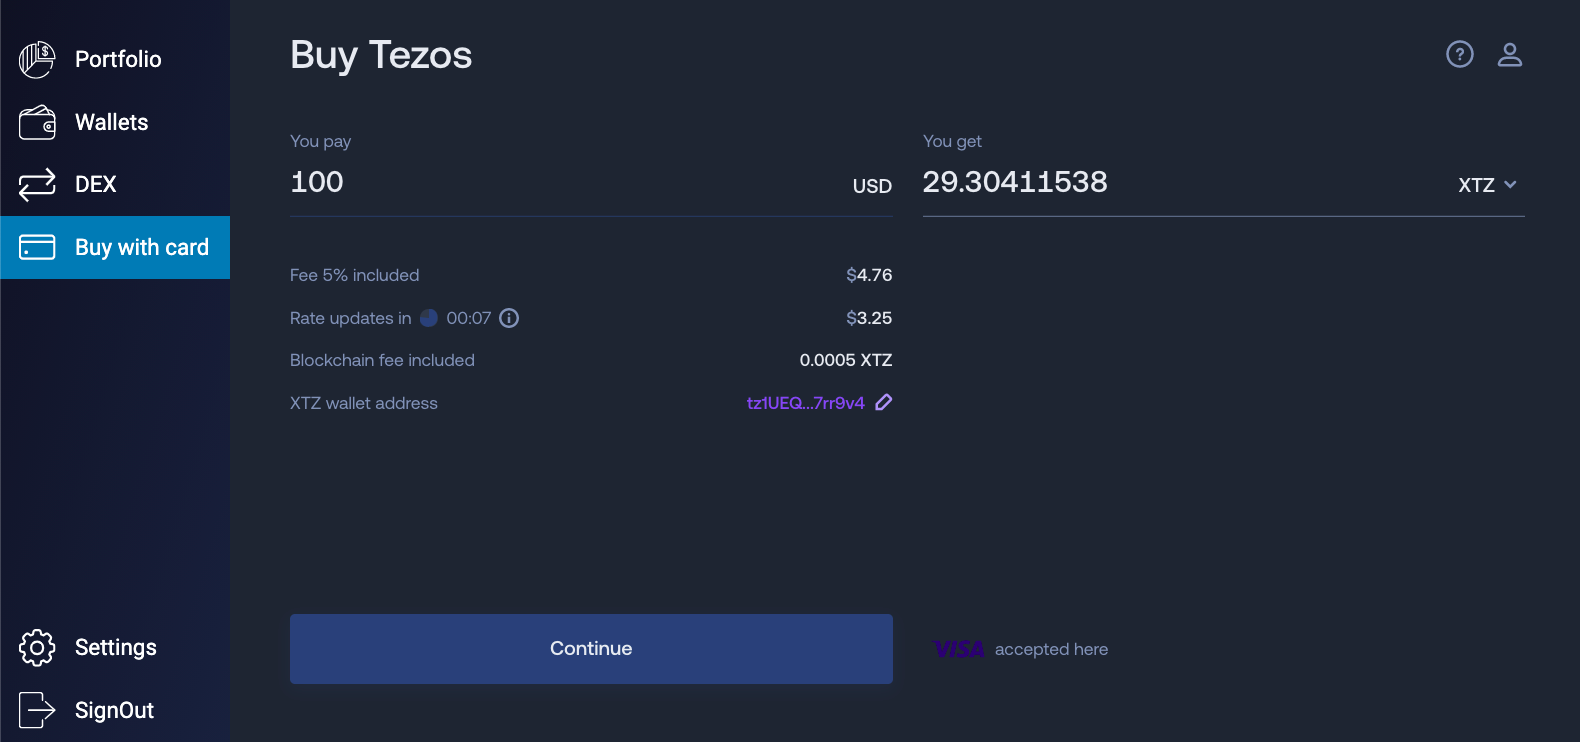
Task: Edit wallet address with the pencil icon
Action: 883,402
